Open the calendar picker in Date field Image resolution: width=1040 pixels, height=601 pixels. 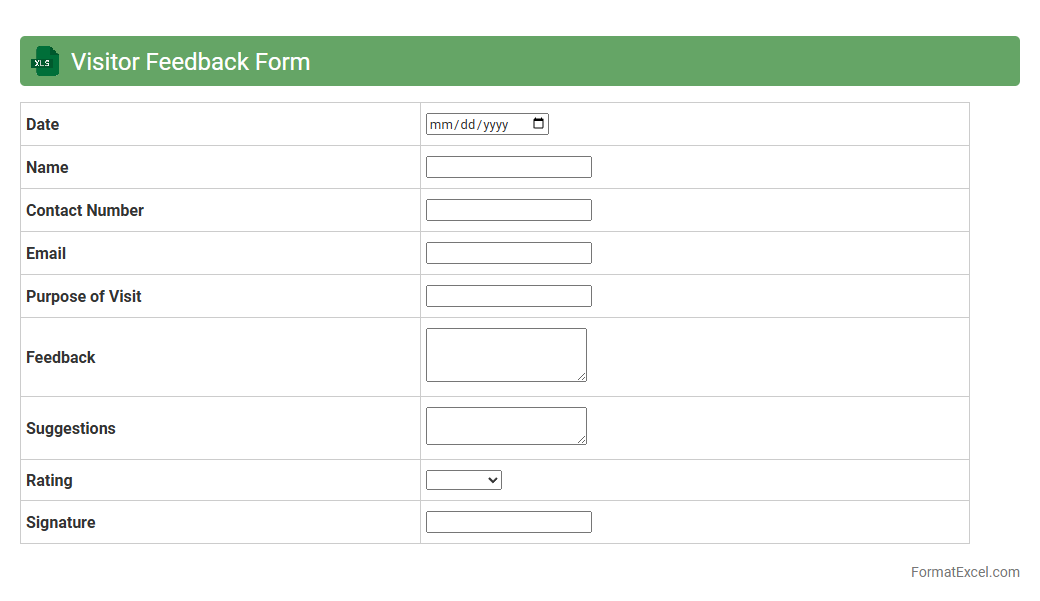click(x=539, y=124)
